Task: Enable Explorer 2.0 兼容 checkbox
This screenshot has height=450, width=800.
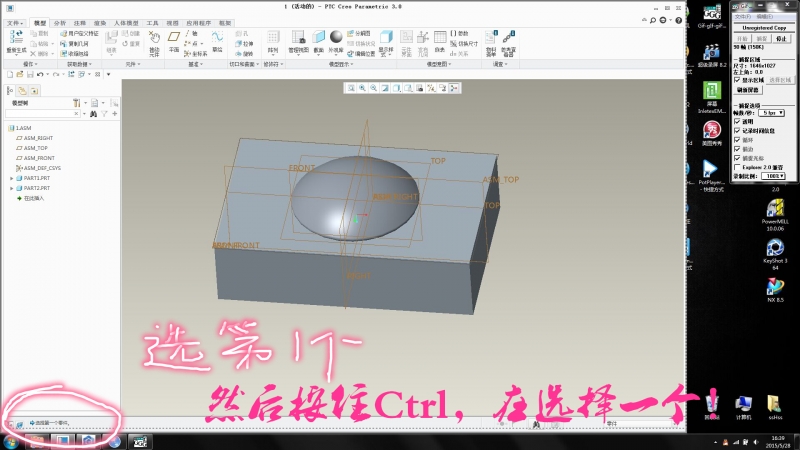Action: (737, 167)
